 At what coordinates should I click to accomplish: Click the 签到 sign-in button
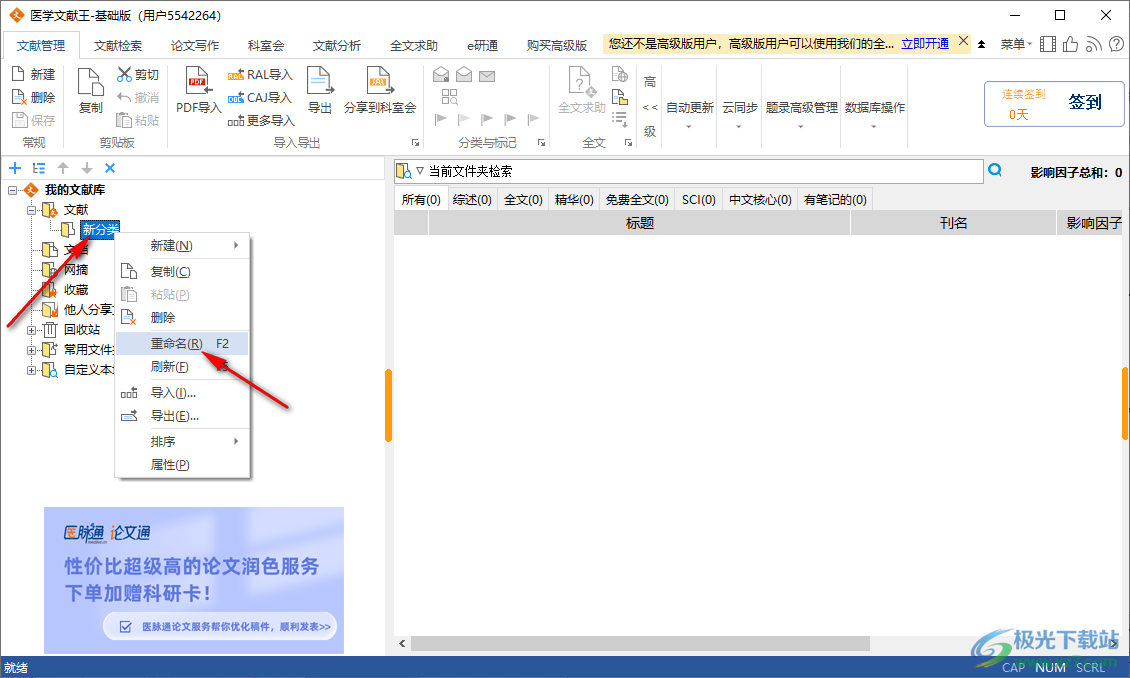[1054, 104]
